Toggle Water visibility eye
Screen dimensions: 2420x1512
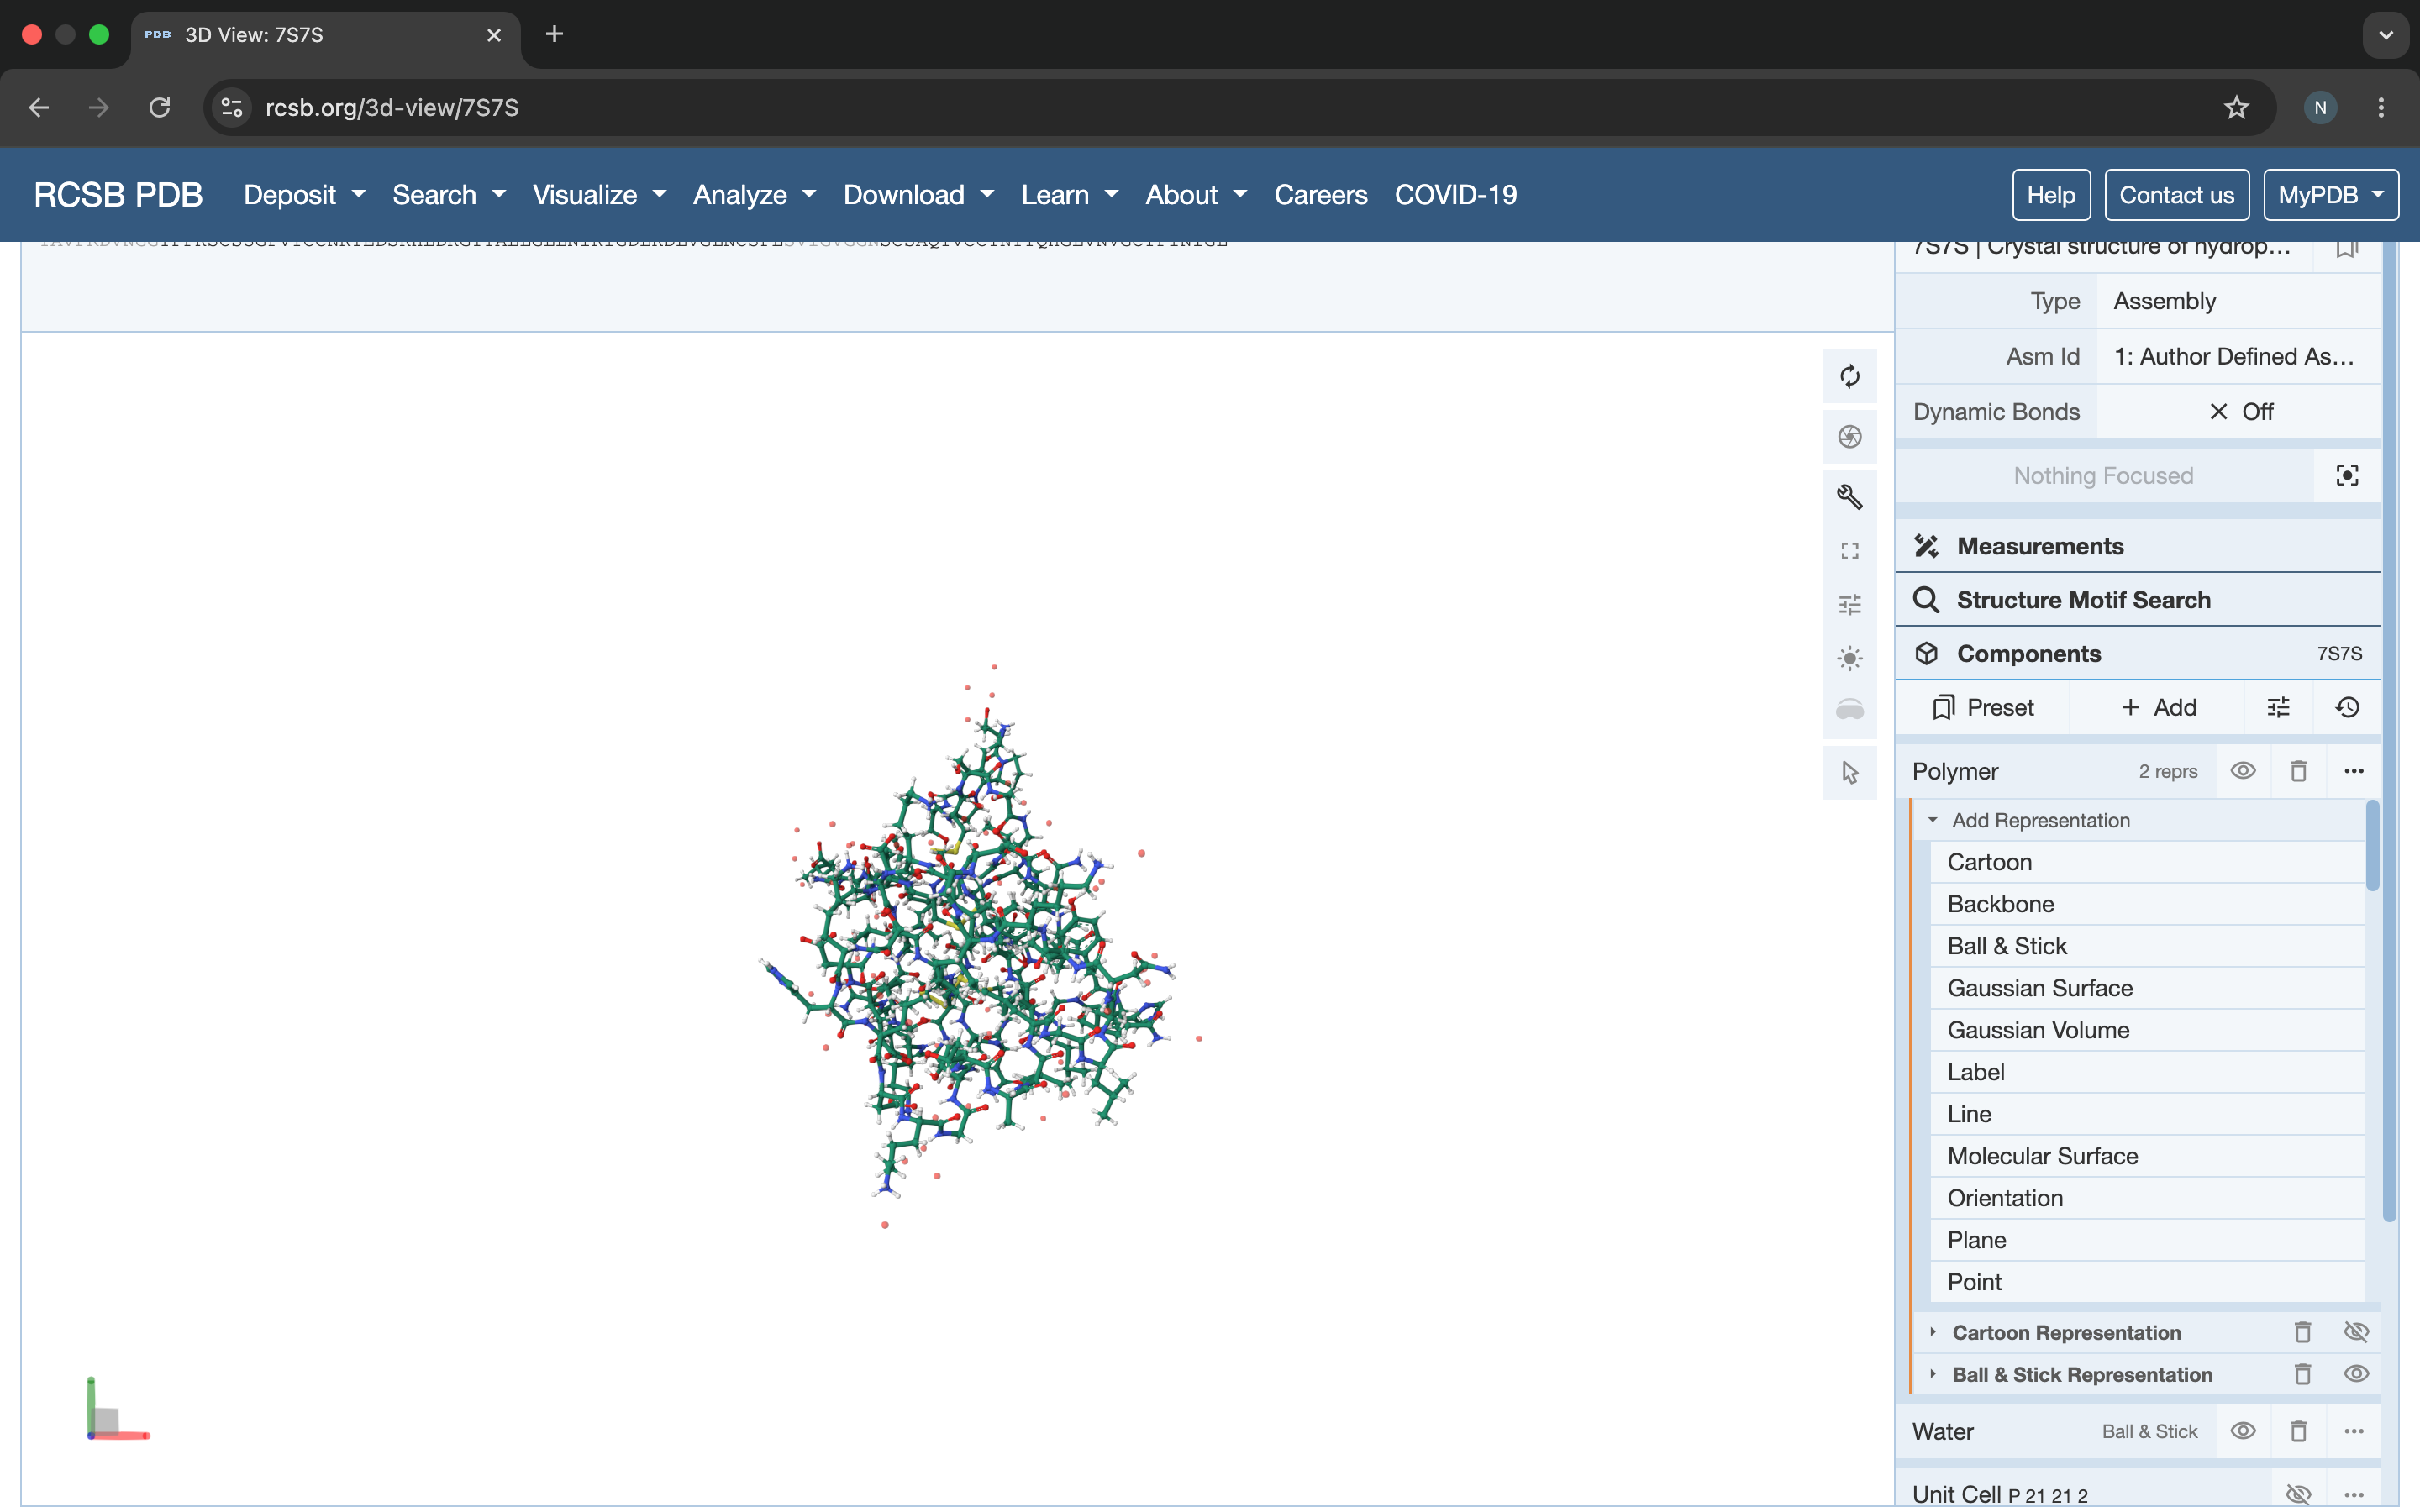pyautogui.click(x=2242, y=1431)
